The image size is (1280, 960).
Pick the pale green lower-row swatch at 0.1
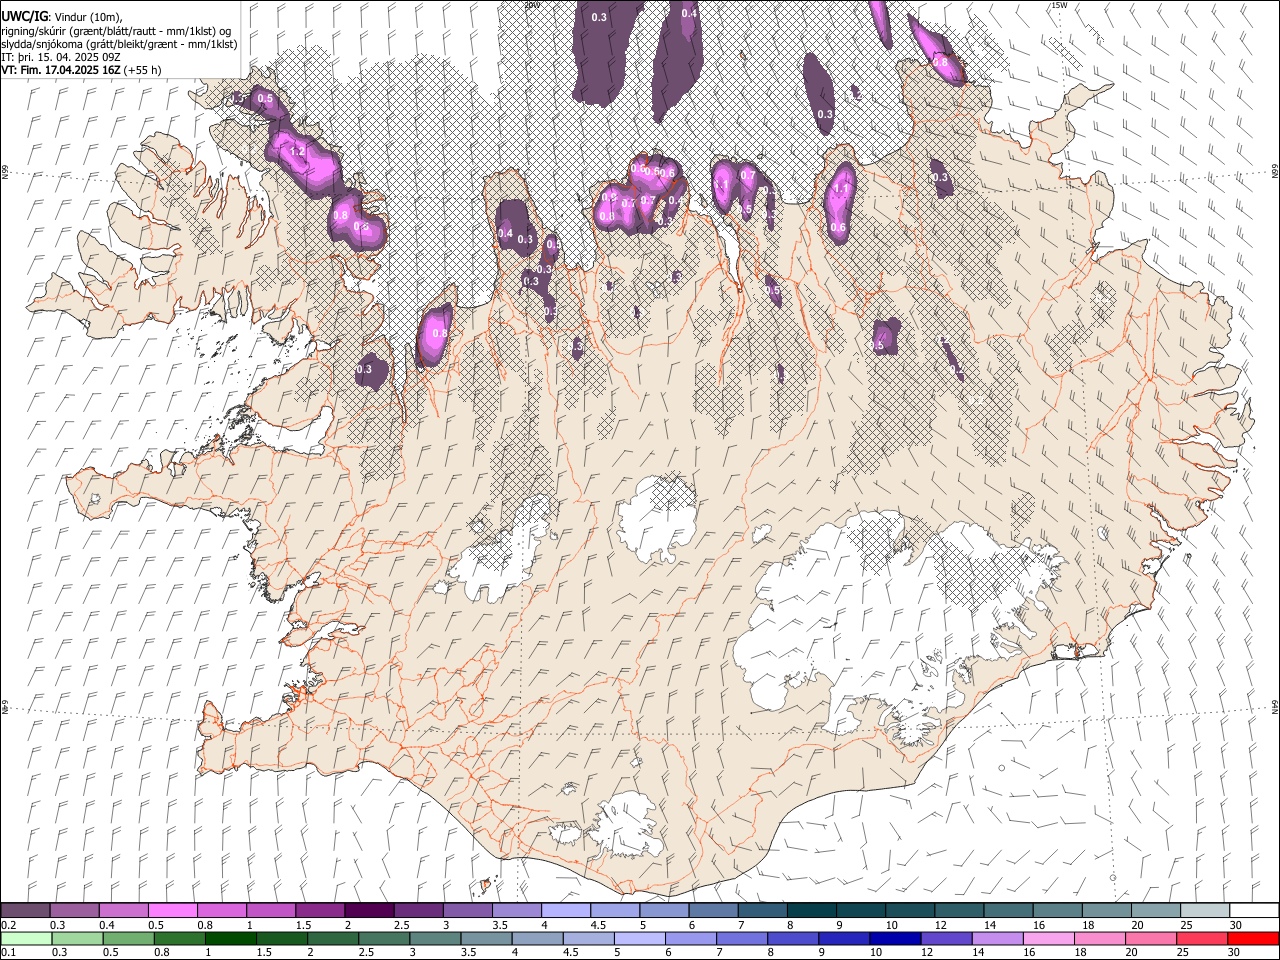(27, 939)
